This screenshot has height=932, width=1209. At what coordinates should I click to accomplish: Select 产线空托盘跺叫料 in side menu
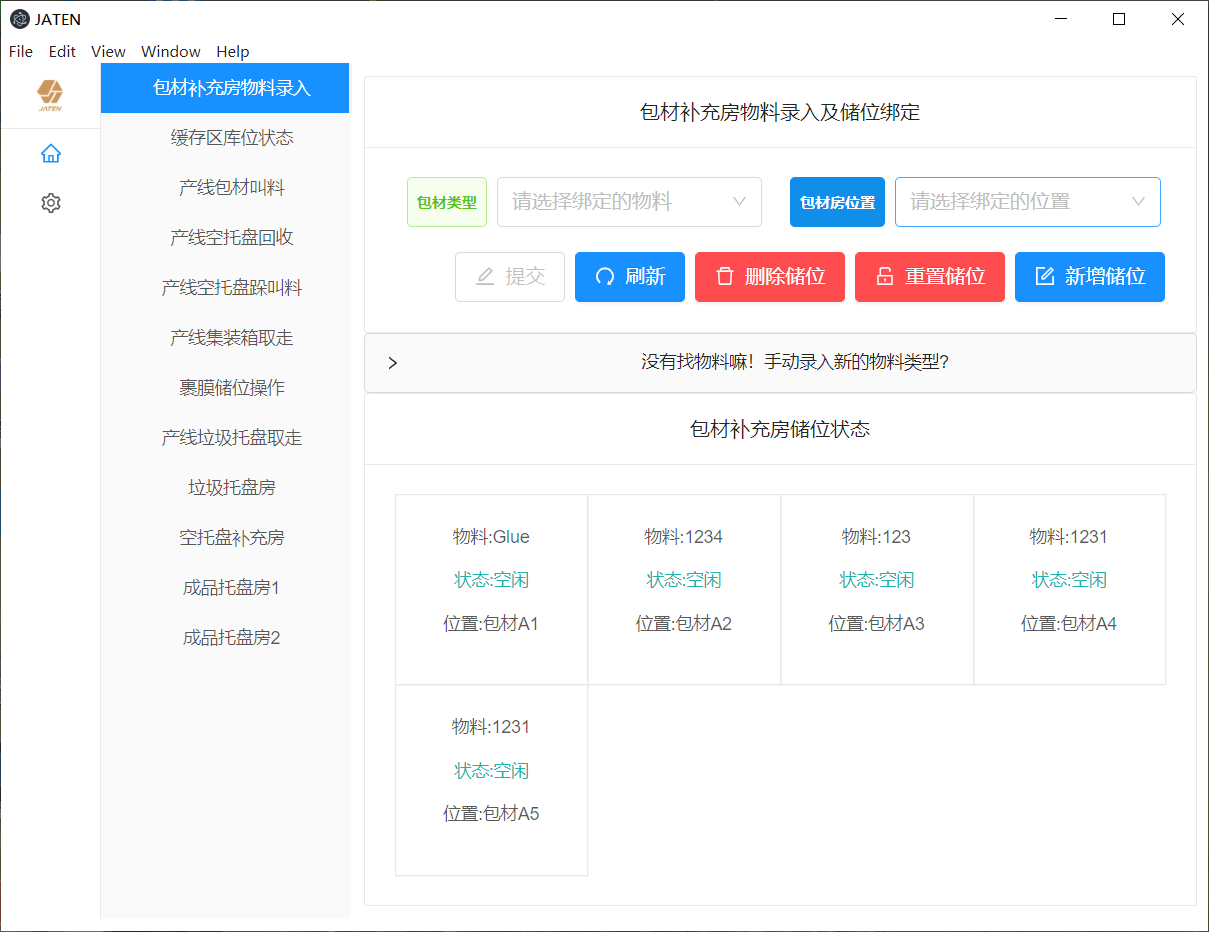225,288
